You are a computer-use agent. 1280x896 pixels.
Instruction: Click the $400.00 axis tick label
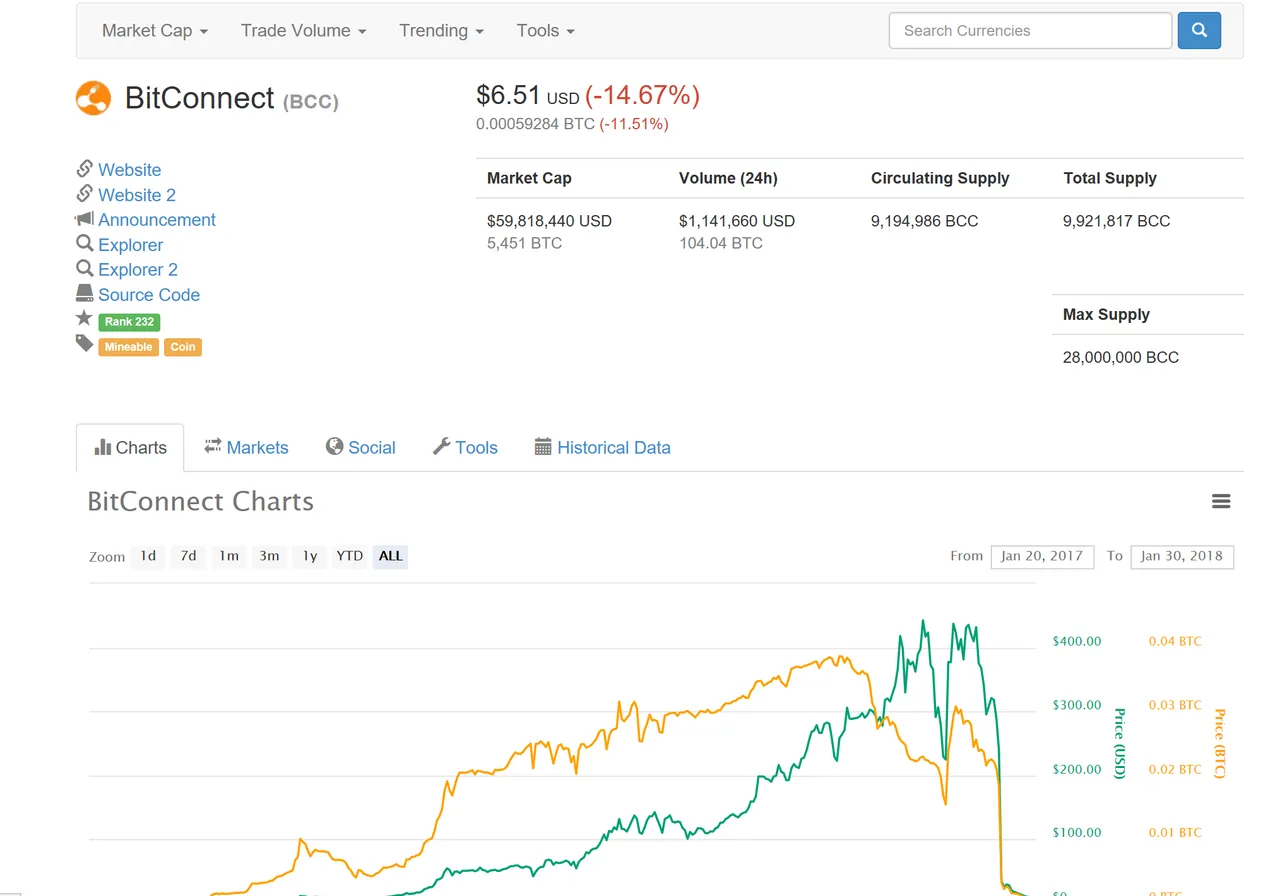click(1077, 641)
